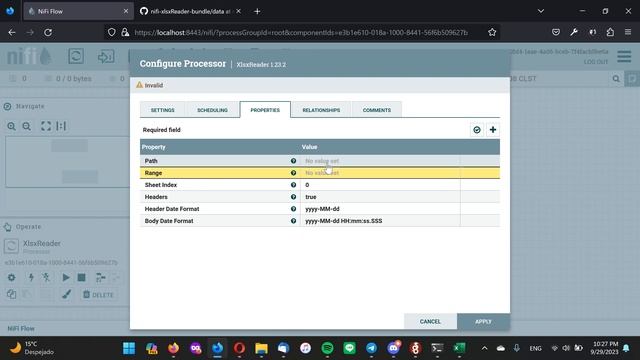Screen dimensions: 640x360
Task: Start the selected processor
Action: [66, 278]
